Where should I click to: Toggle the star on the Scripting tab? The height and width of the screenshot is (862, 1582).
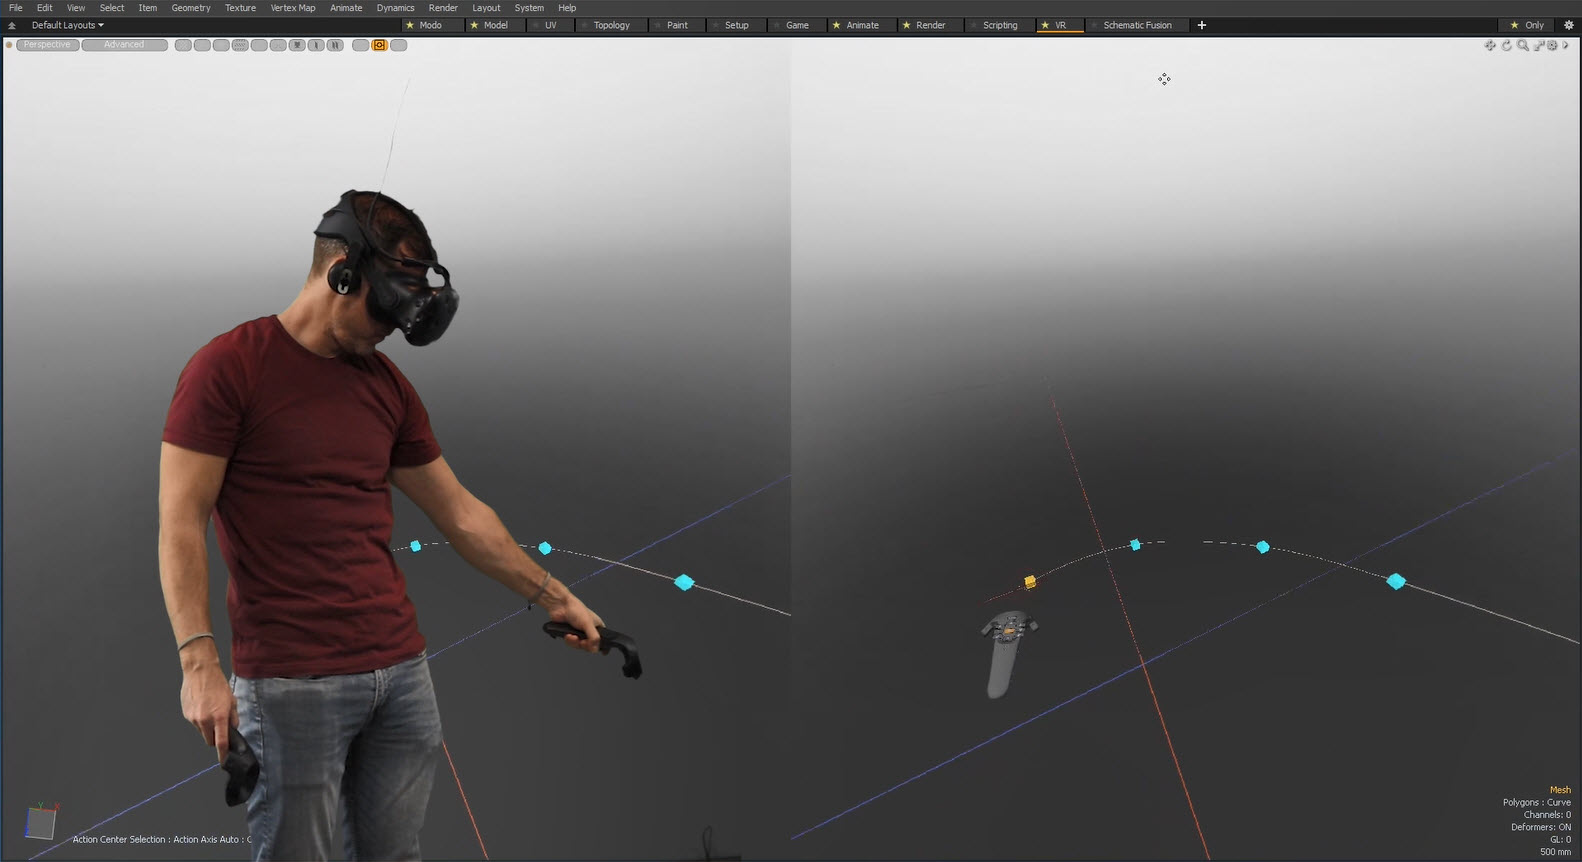click(x=973, y=25)
